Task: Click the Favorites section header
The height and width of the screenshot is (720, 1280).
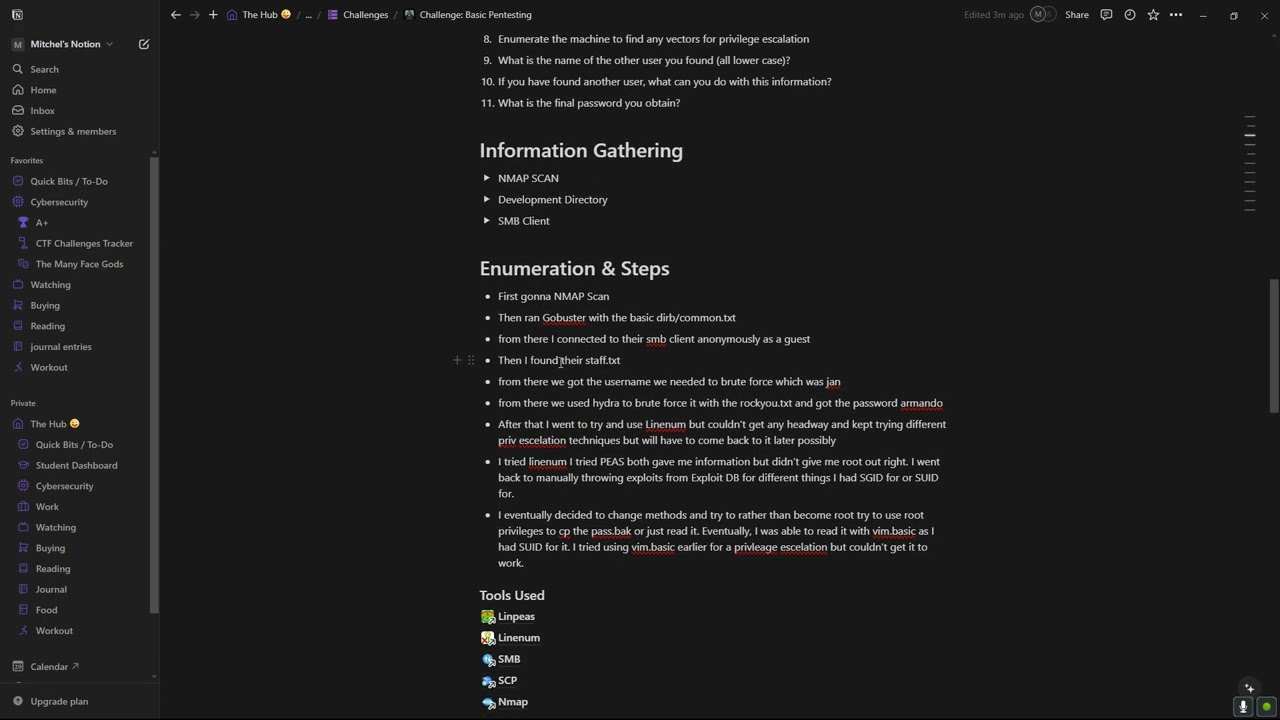Action: click(x=27, y=160)
